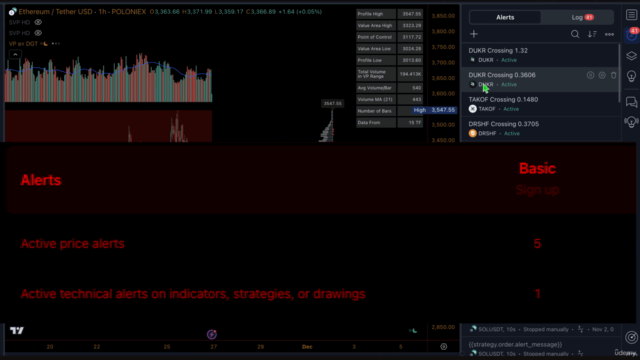Click the Volume MA (21) table row

(390, 99)
